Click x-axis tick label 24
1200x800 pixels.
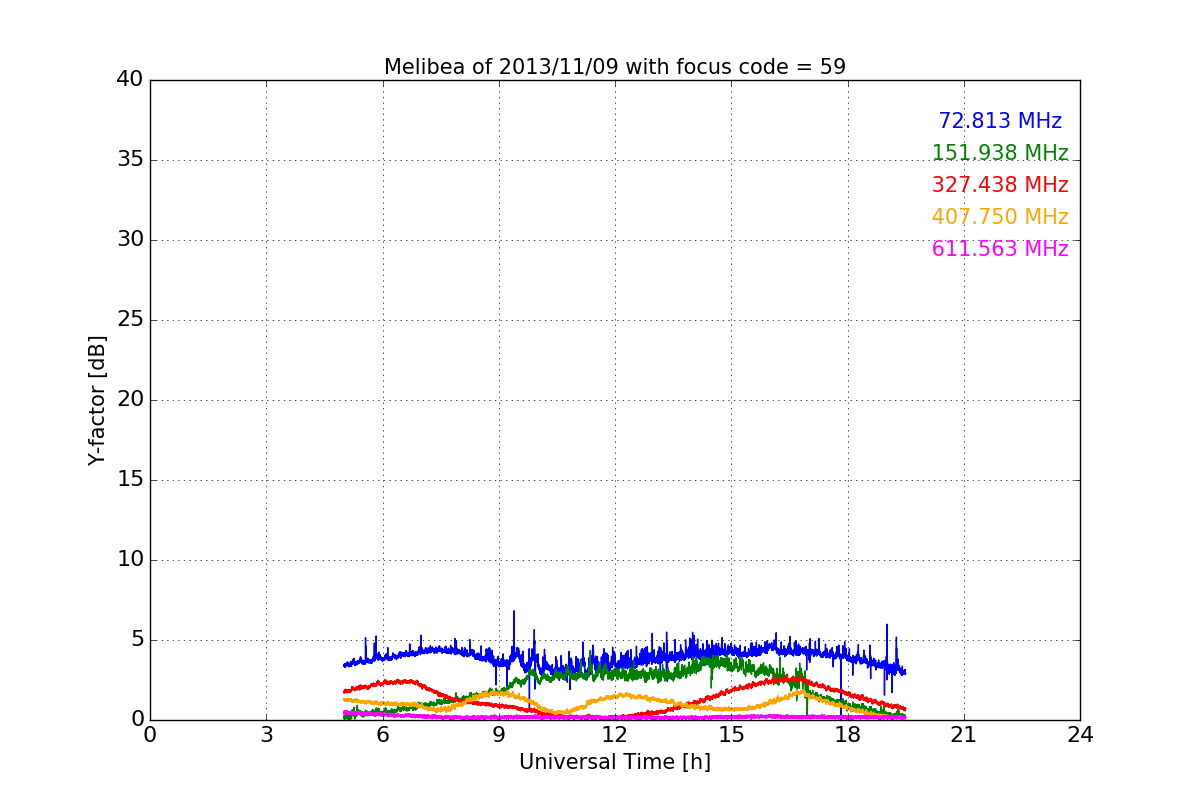1080,735
